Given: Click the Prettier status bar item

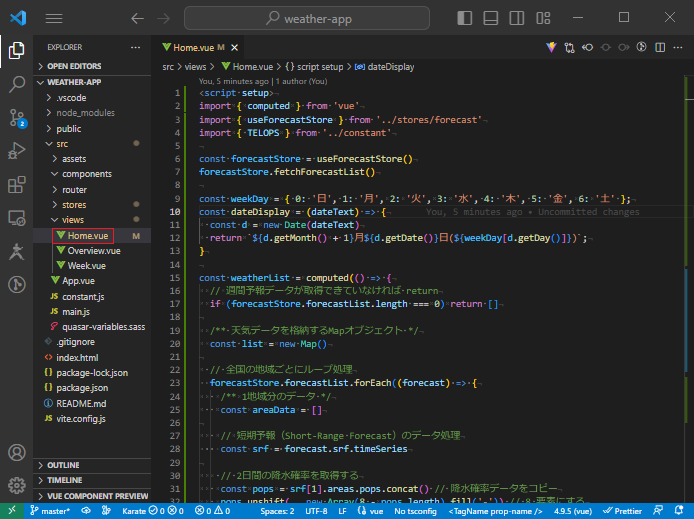Looking at the screenshot, I should [622, 511].
